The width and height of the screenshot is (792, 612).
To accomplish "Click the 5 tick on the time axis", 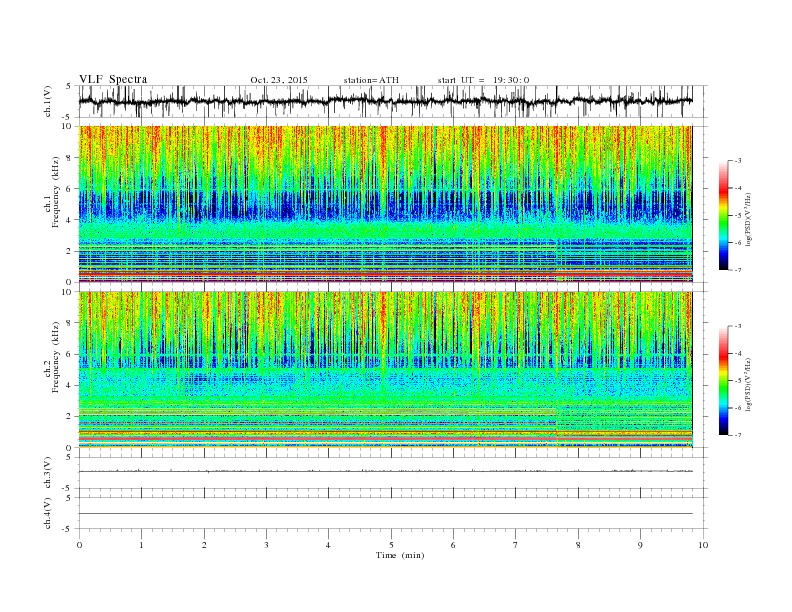I will pyautogui.click(x=391, y=545).
